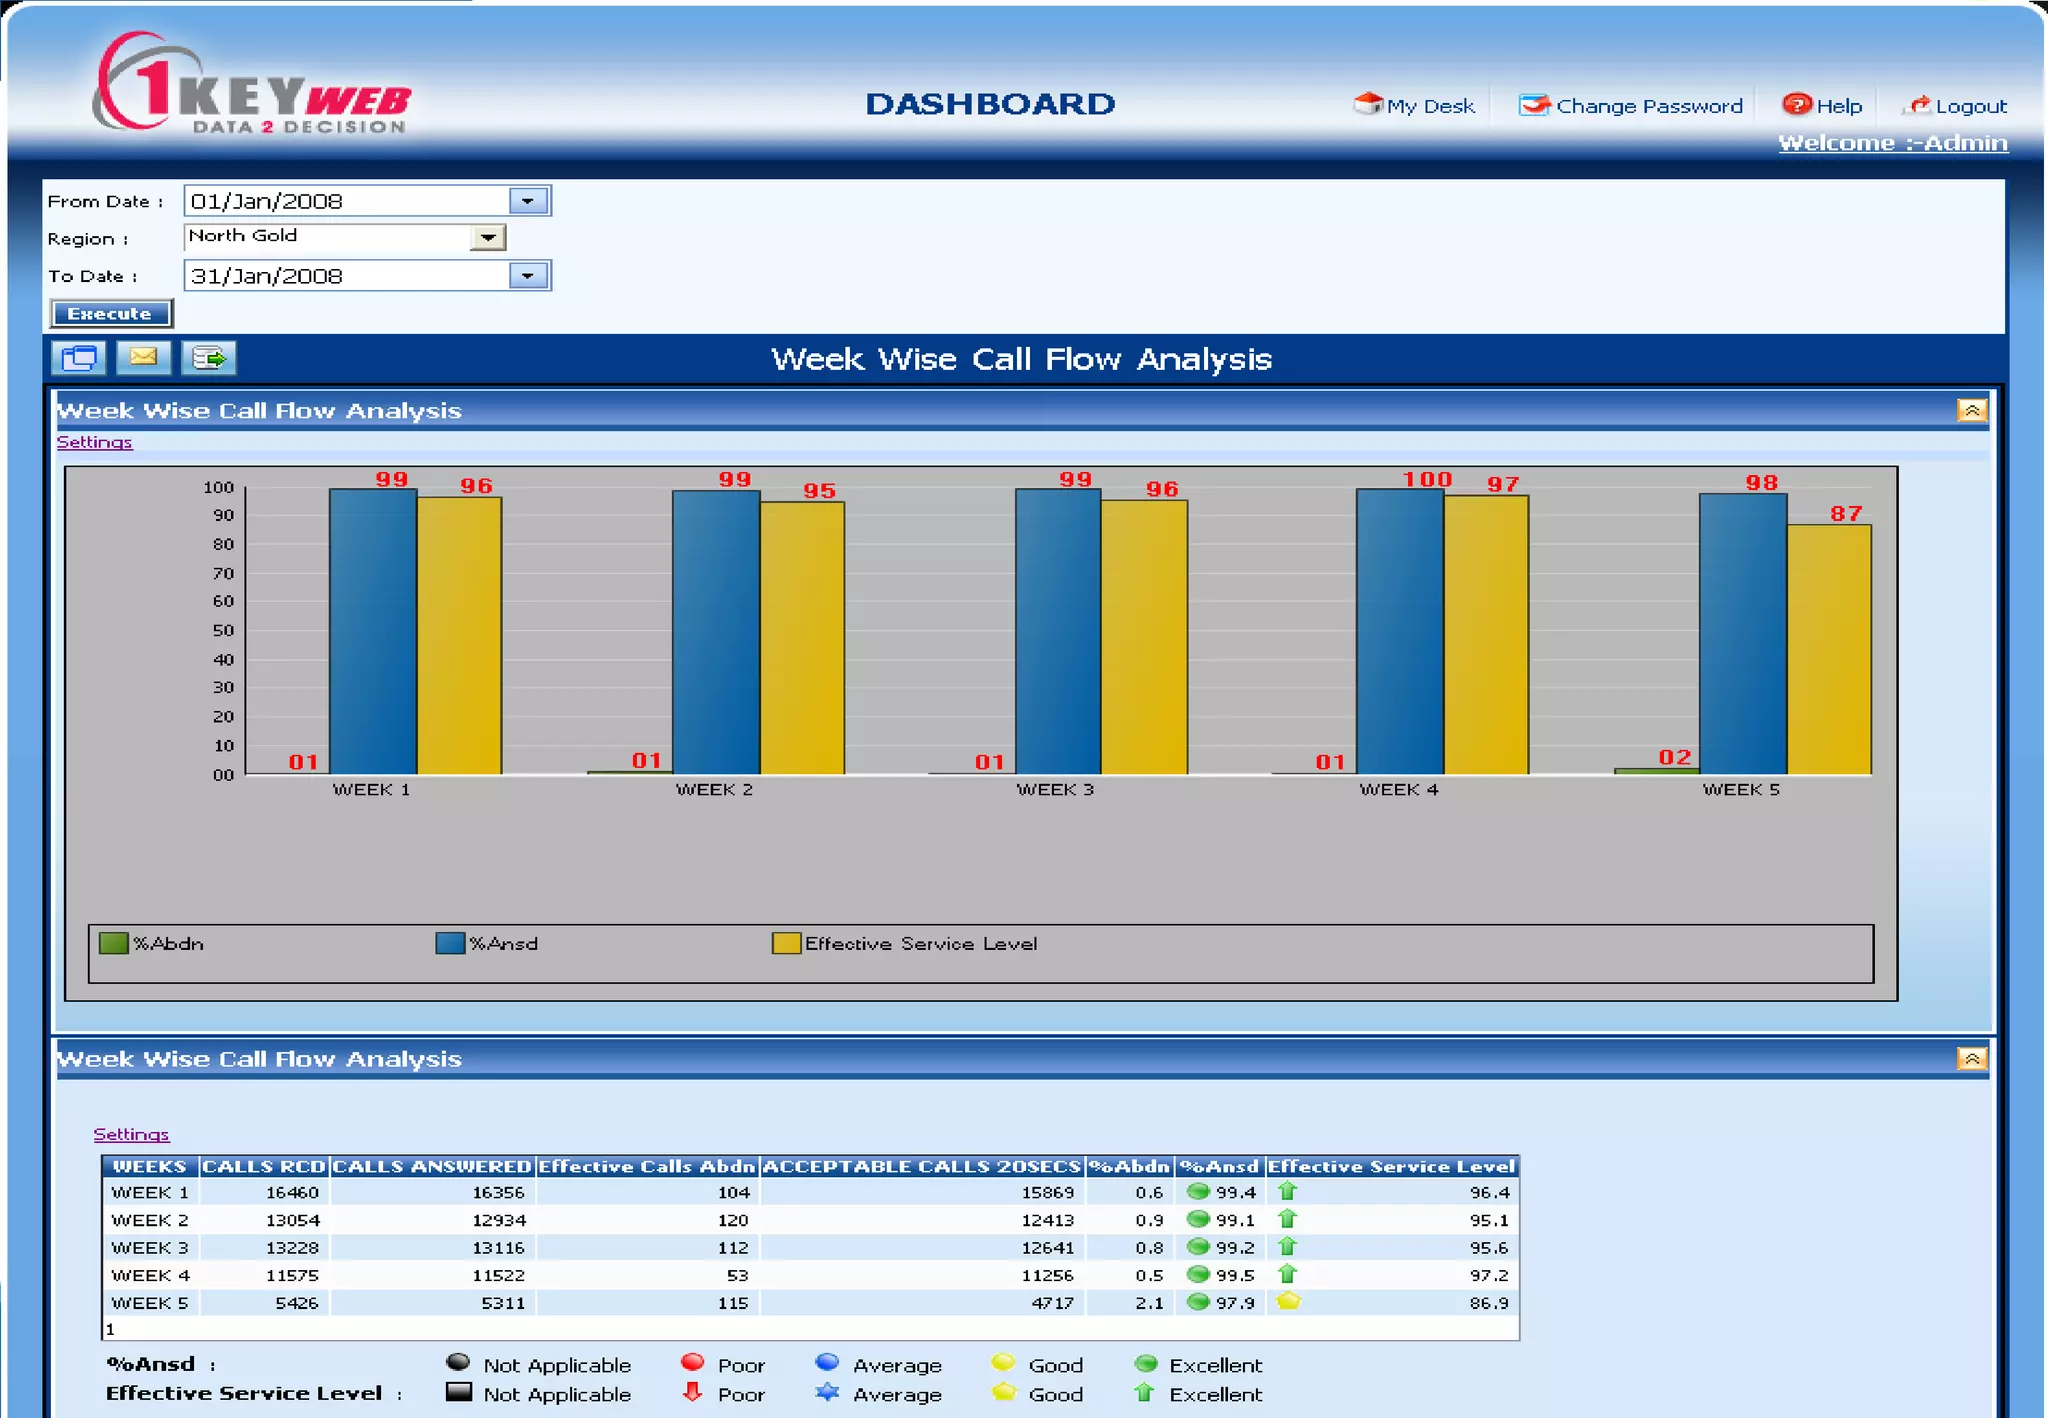2048x1418 pixels.
Task: Click the black Not Applicable circle legend icon
Action: (x=458, y=1362)
